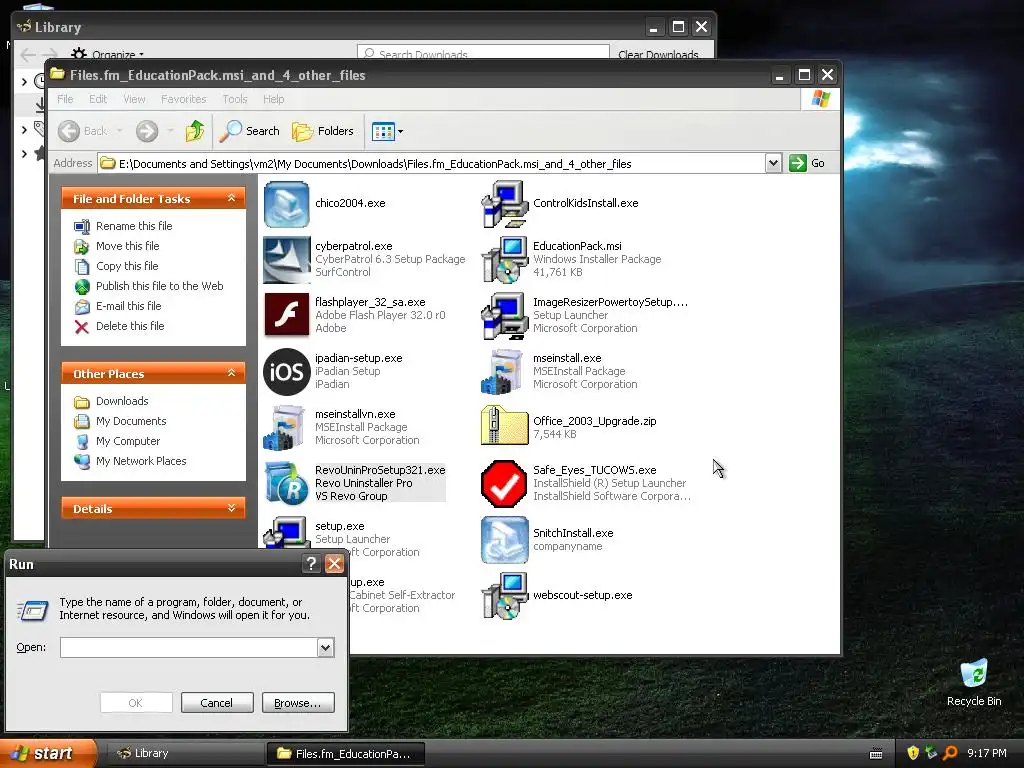
Task: Select the SnitchInstall.exe icon
Action: 504,540
